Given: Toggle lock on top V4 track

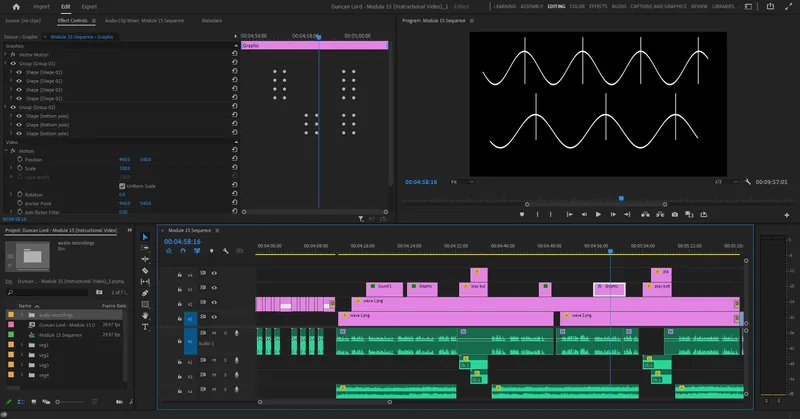Looking at the screenshot, I should [180, 275].
